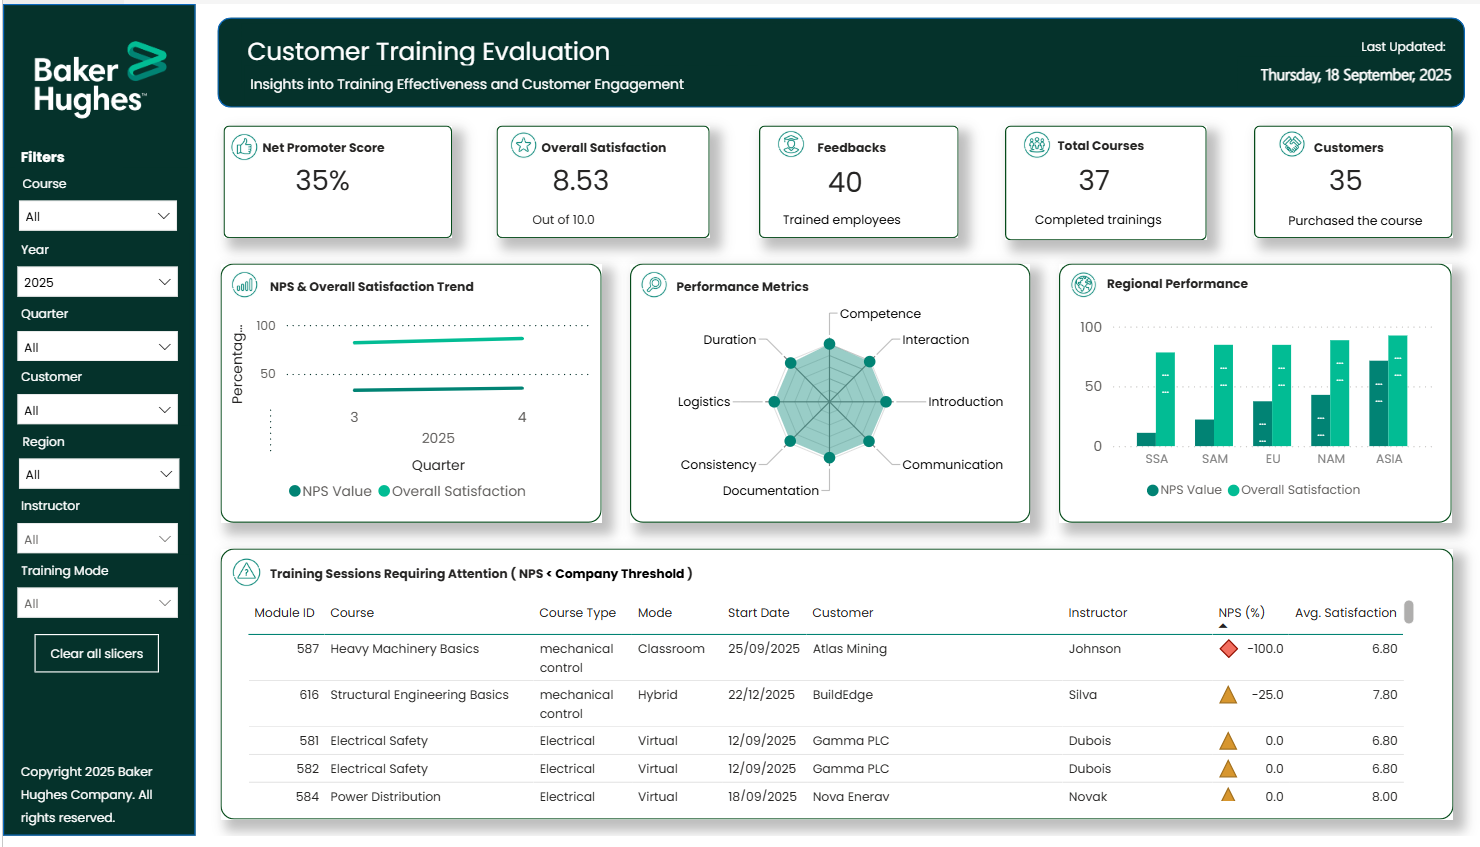This screenshot has width=1480, height=847.
Task: Click the orange triangle indicator in Nova Energy row
Action: (x=1228, y=795)
